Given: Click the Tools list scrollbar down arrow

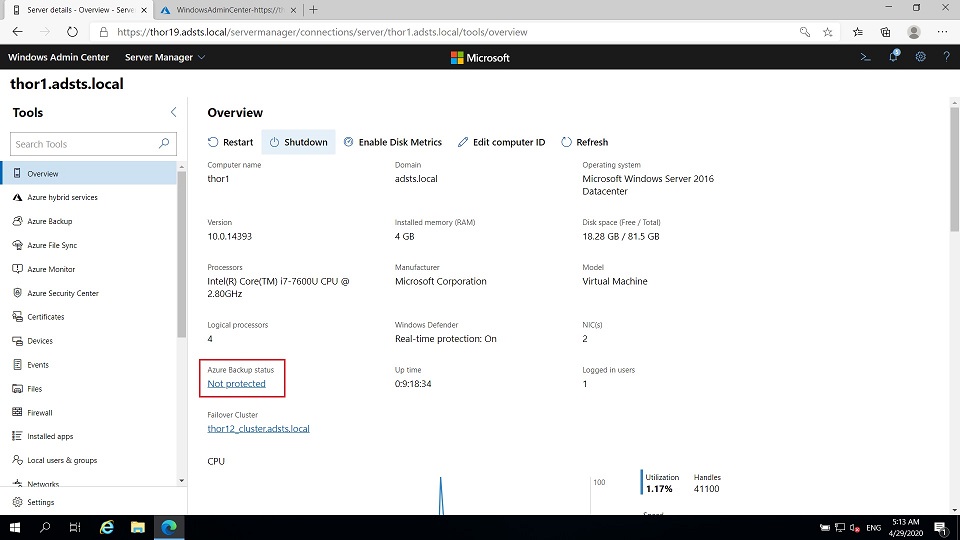Looking at the screenshot, I should (x=181, y=481).
